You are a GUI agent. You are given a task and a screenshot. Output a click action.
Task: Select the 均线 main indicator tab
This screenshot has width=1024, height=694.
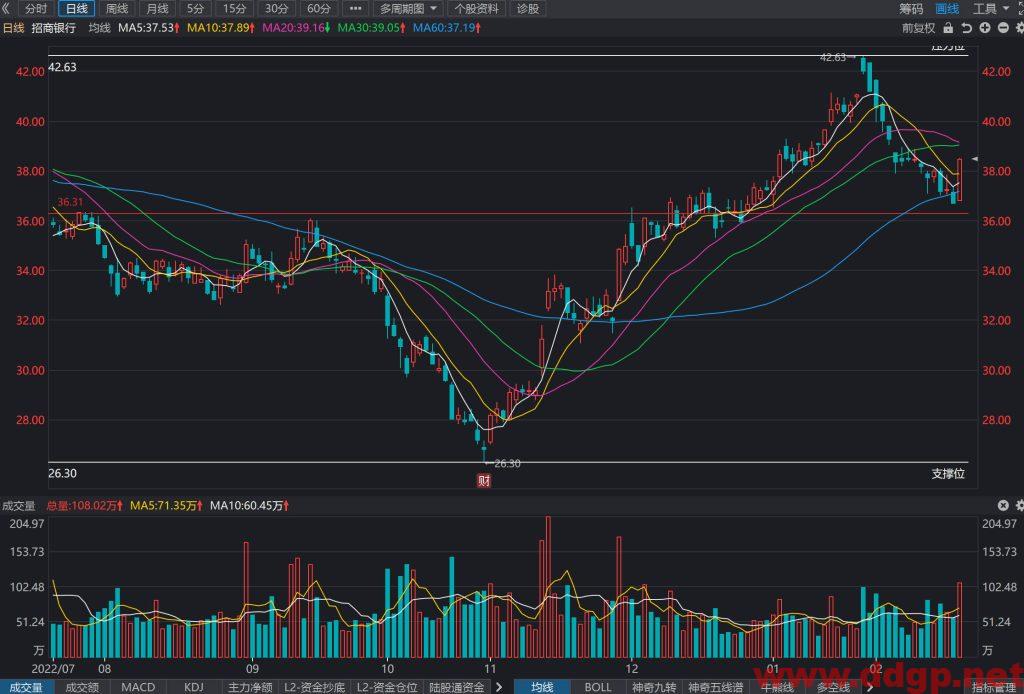[542, 687]
